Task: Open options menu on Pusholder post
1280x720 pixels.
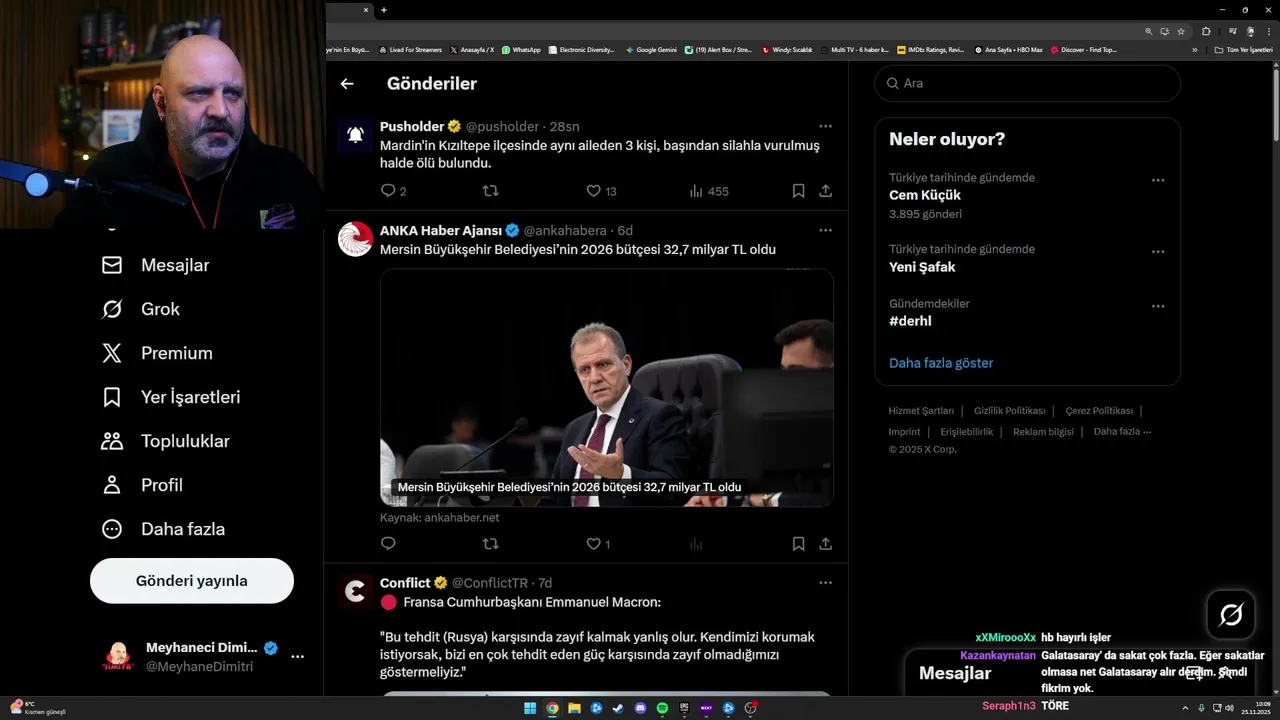Action: 825,126
